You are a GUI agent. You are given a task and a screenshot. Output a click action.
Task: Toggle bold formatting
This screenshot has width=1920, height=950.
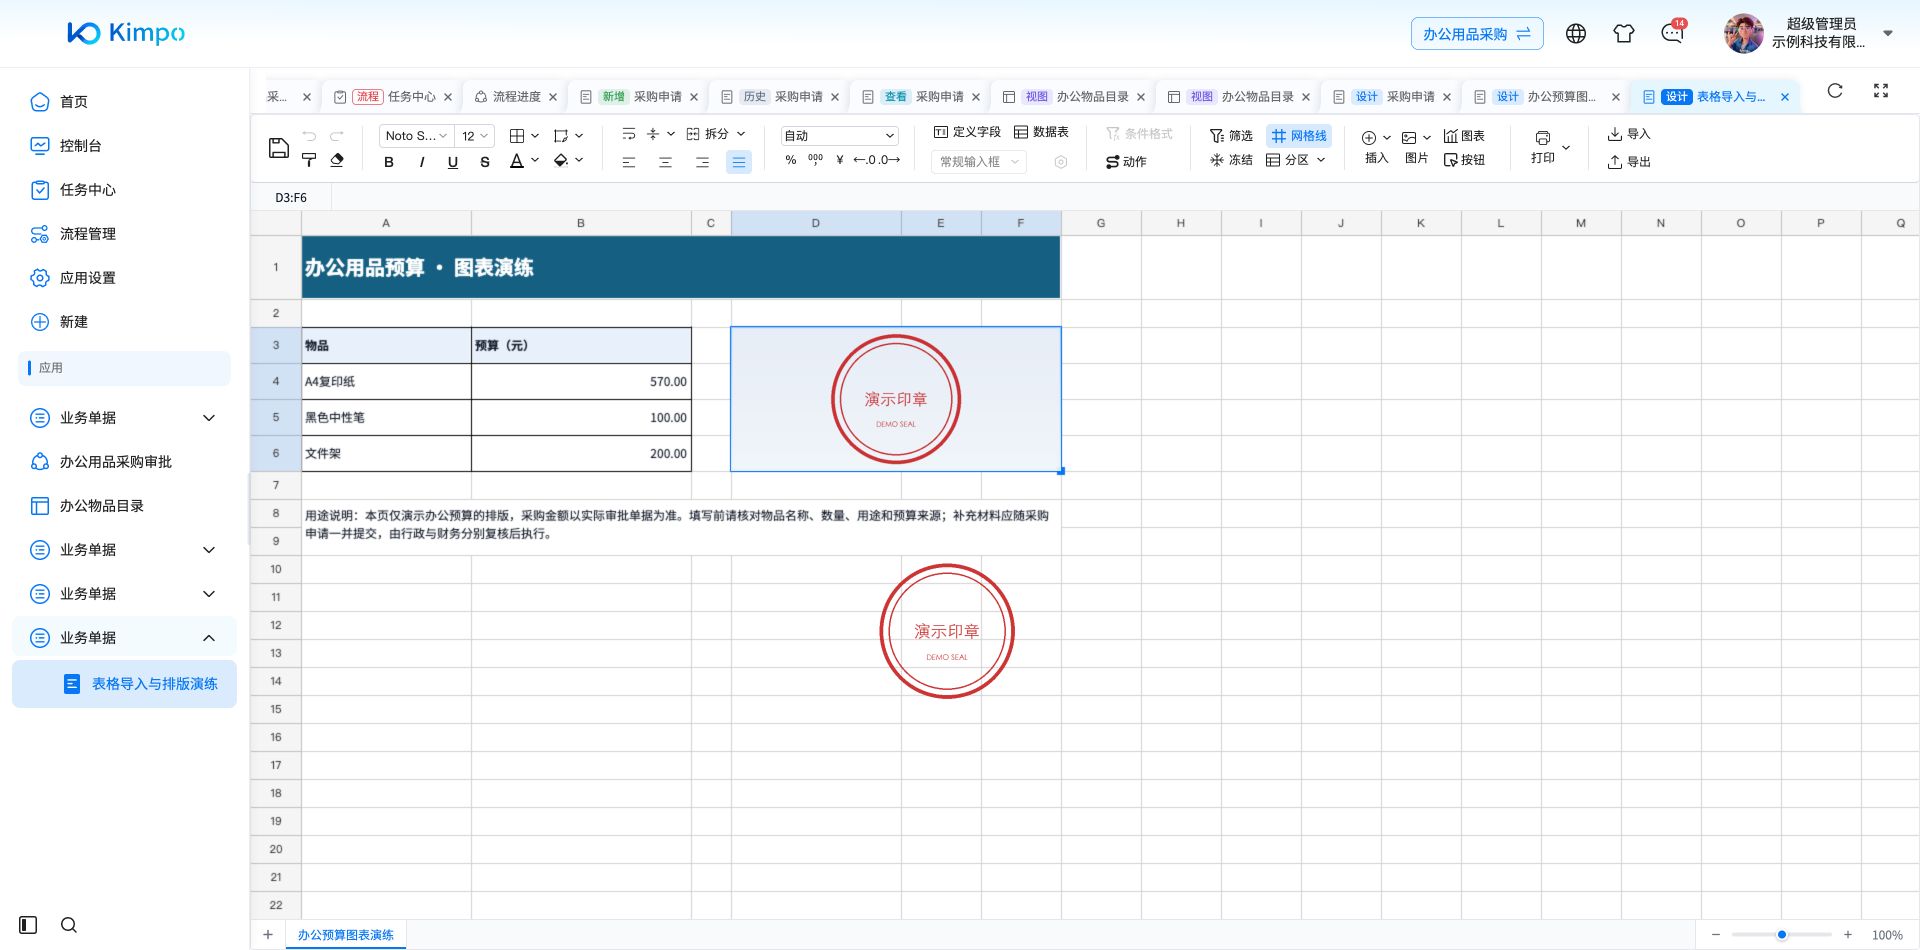click(389, 162)
